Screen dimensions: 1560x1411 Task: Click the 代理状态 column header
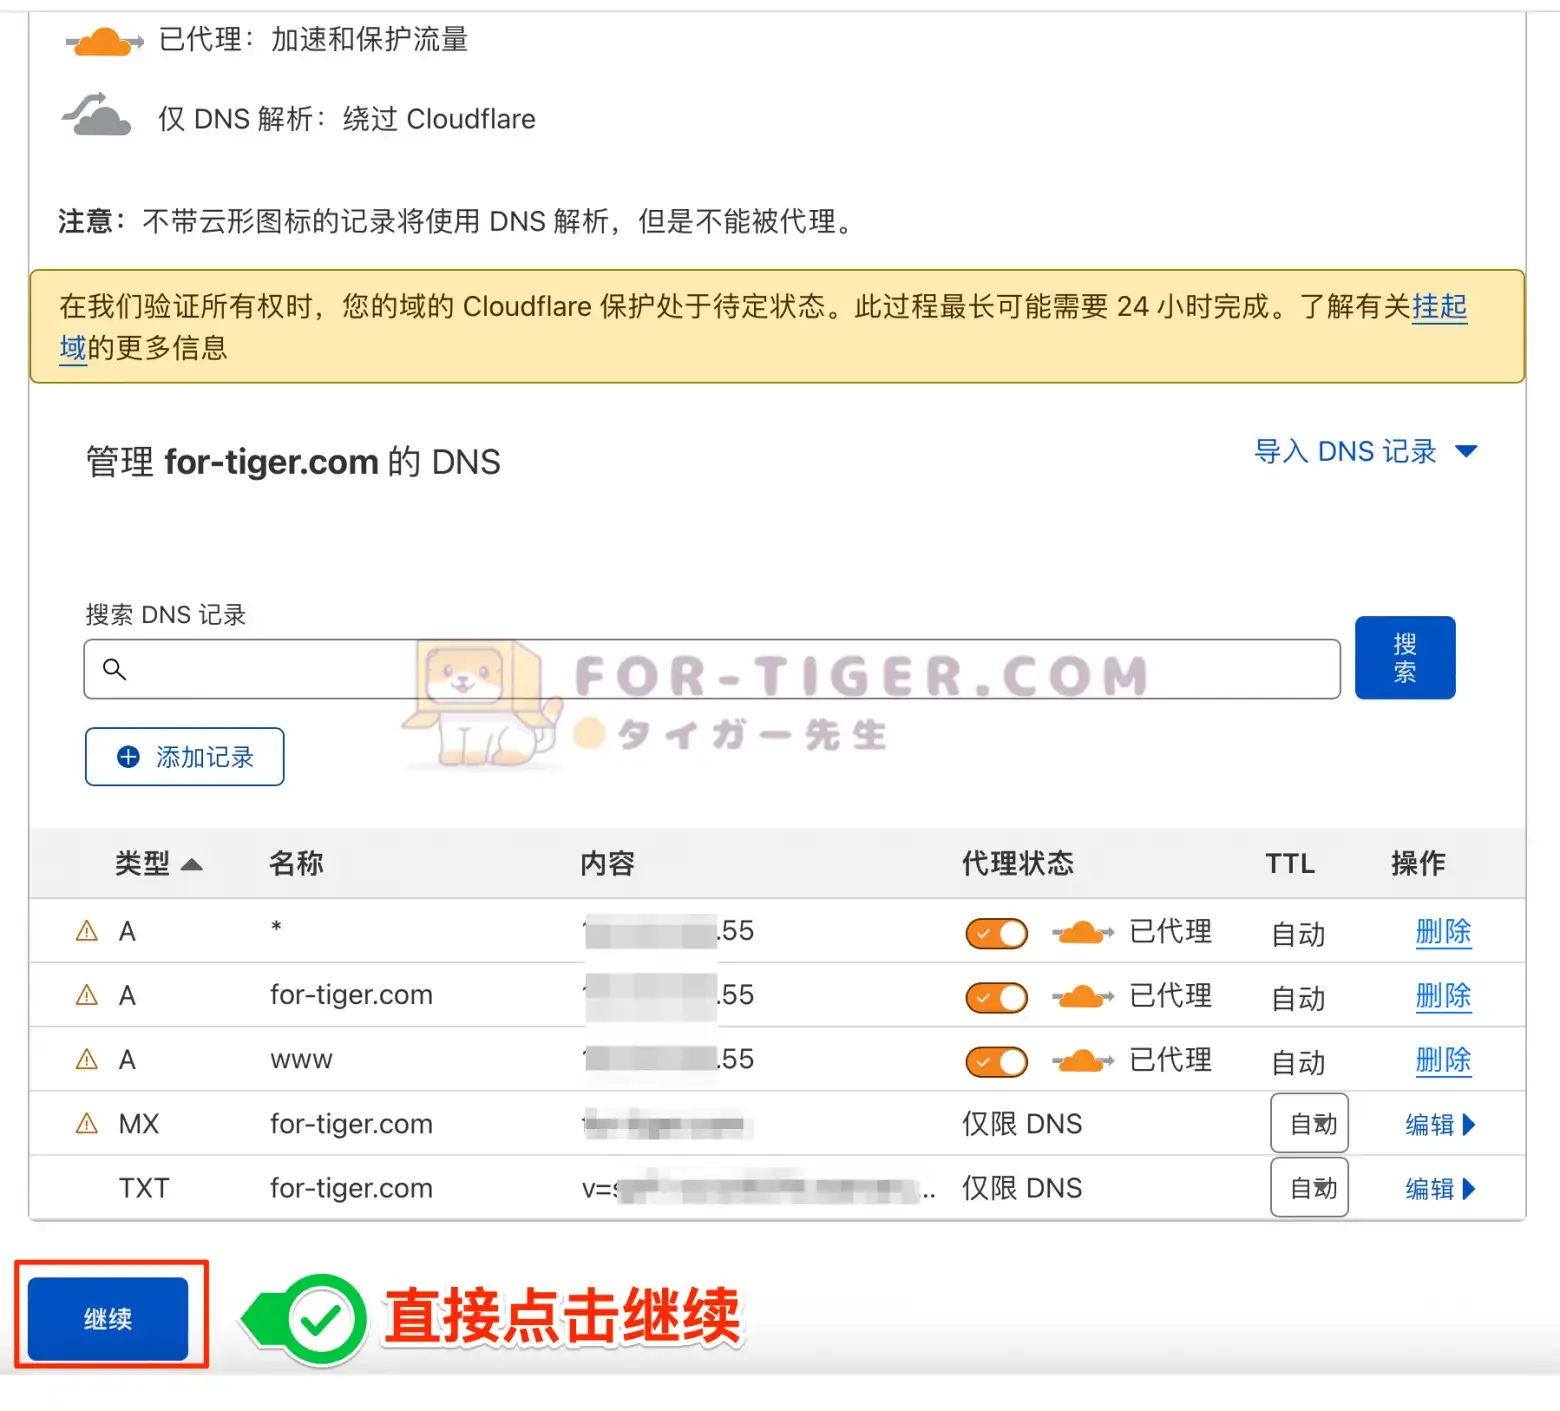point(1017,863)
